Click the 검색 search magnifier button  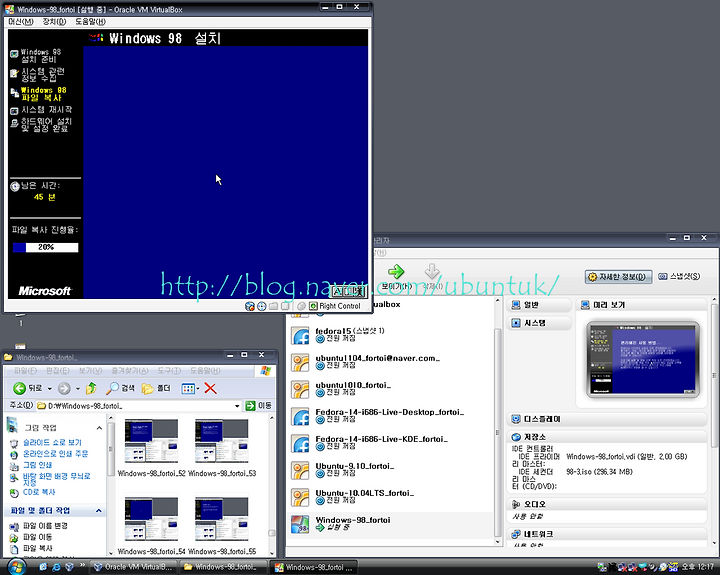coord(120,389)
